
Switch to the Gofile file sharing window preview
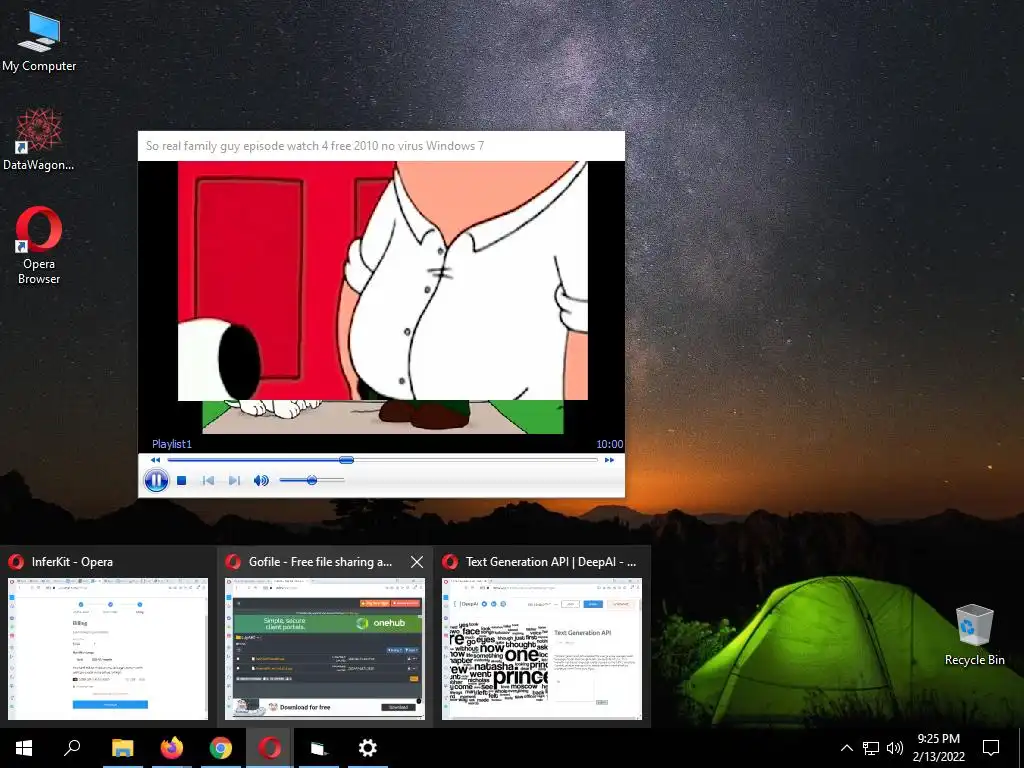click(325, 648)
